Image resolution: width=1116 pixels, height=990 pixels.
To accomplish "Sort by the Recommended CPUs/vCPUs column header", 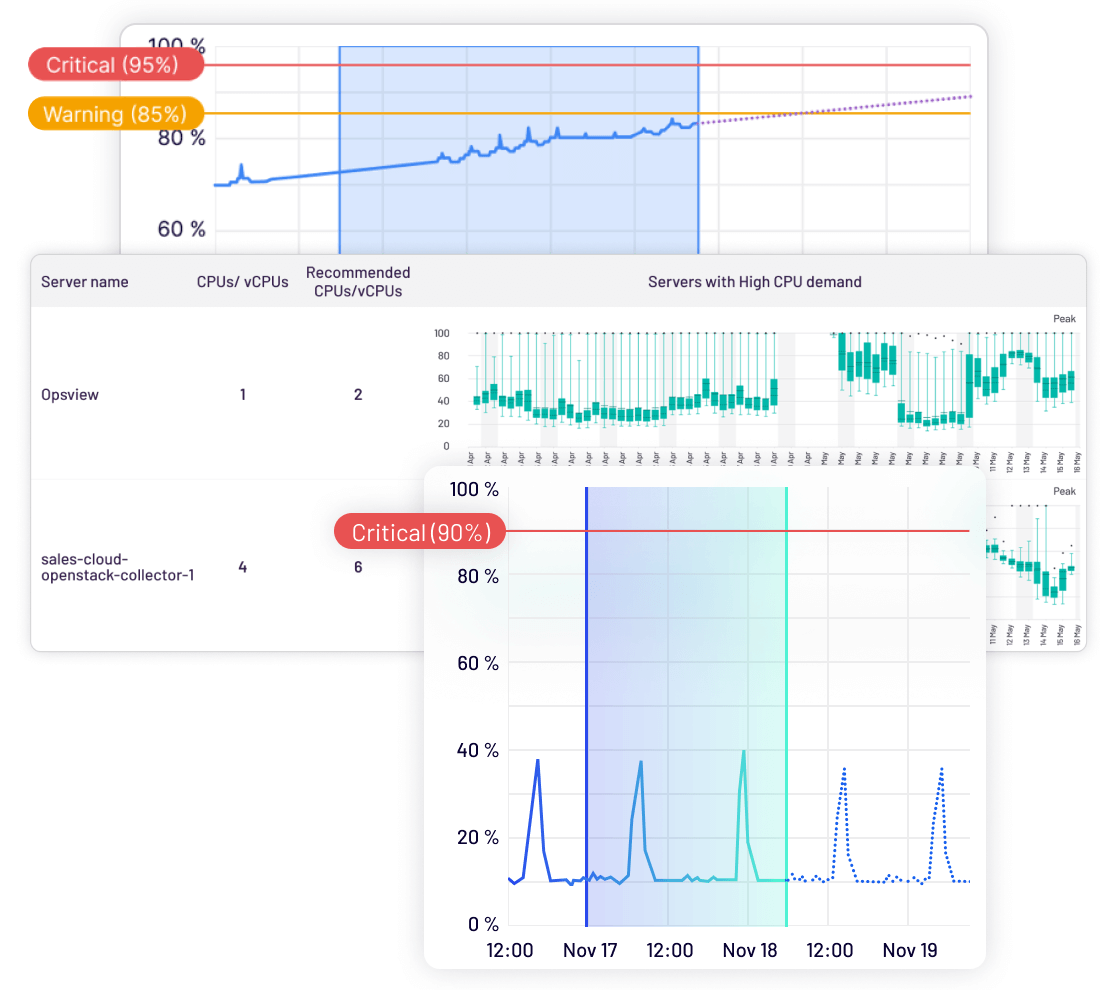I will pyautogui.click(x=358, y=281).
